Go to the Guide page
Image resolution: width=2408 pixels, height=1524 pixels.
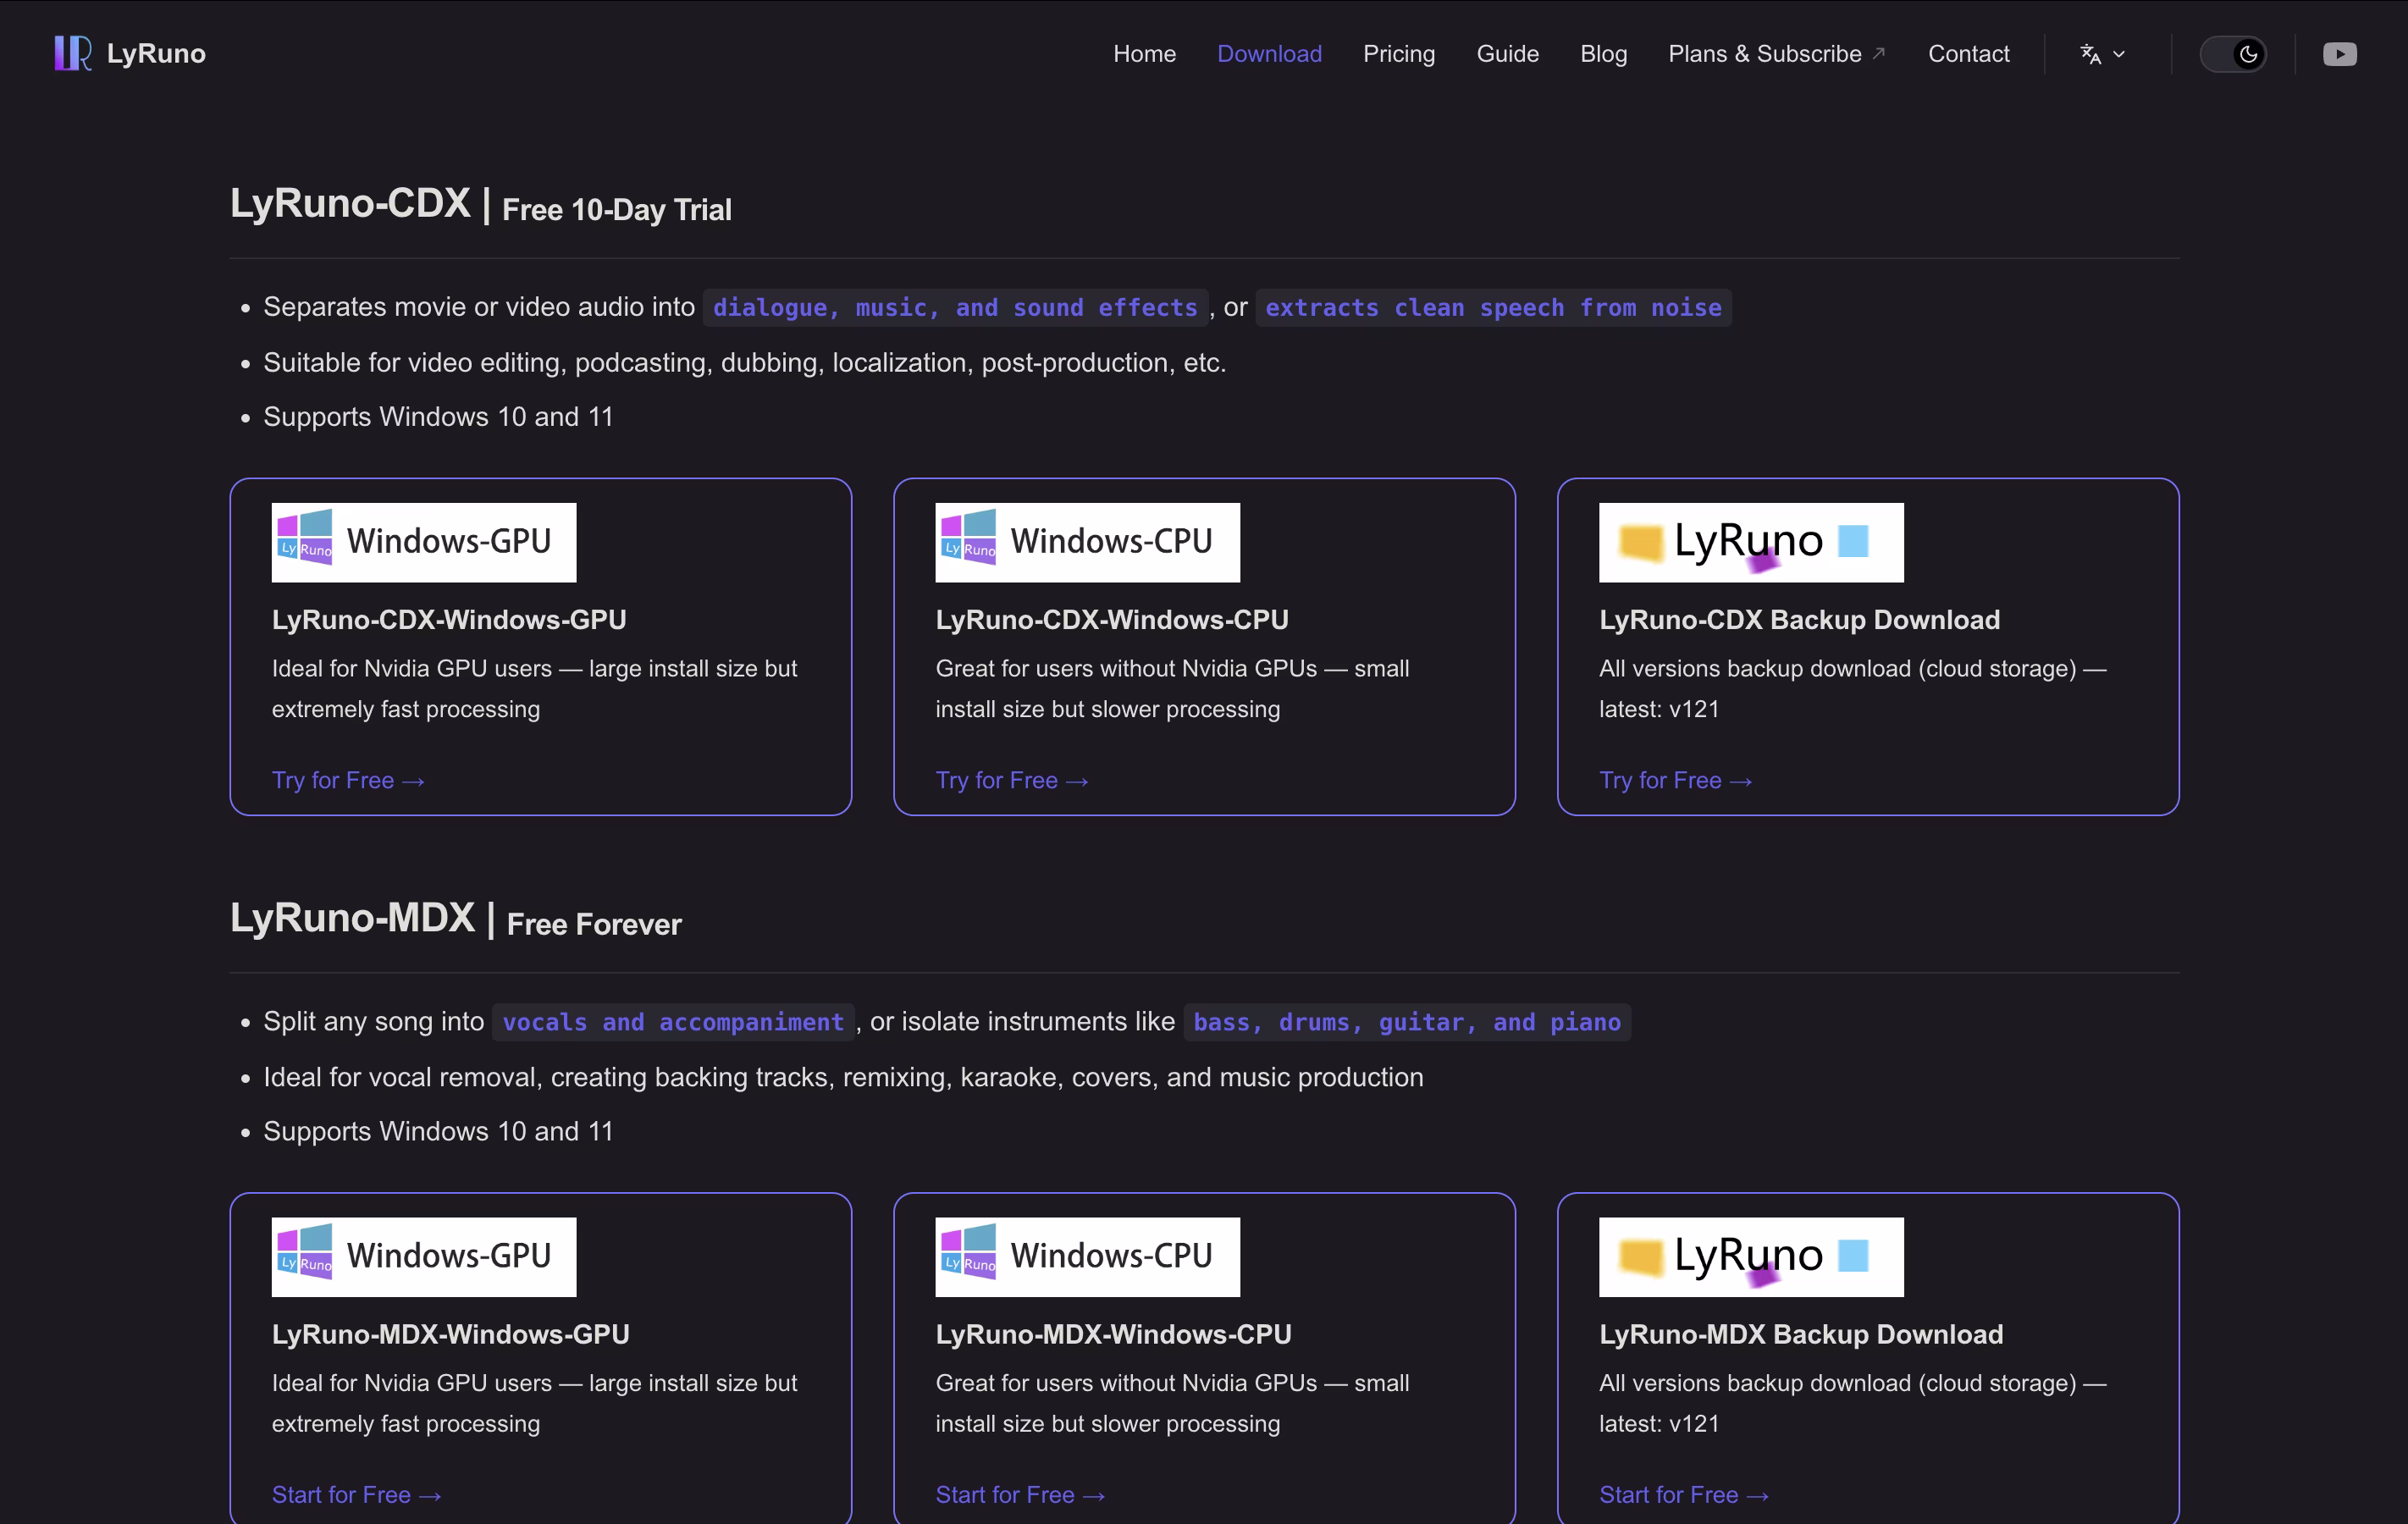point(1507,54)
